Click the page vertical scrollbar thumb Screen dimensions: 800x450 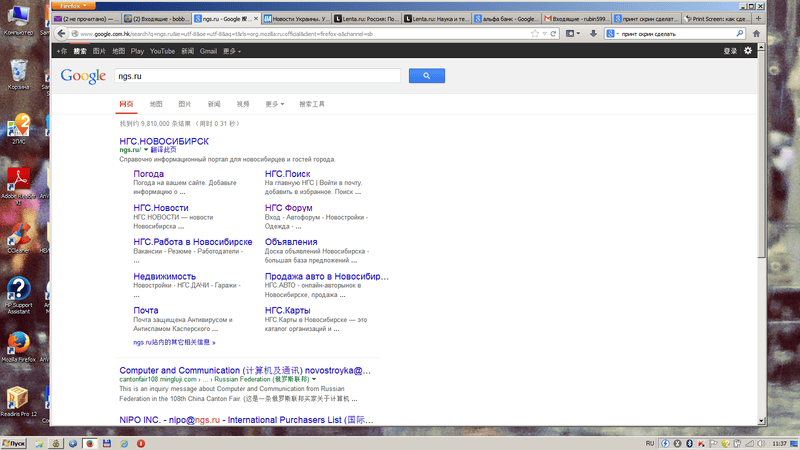tap(761, 155)
